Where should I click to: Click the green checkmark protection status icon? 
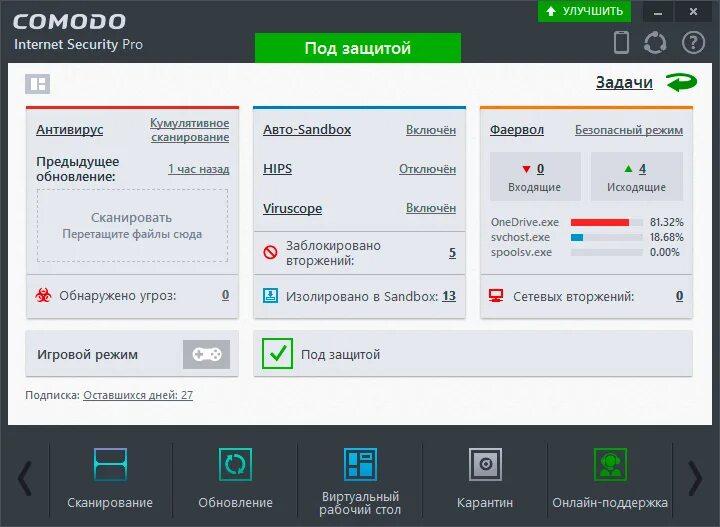point(277,353)
